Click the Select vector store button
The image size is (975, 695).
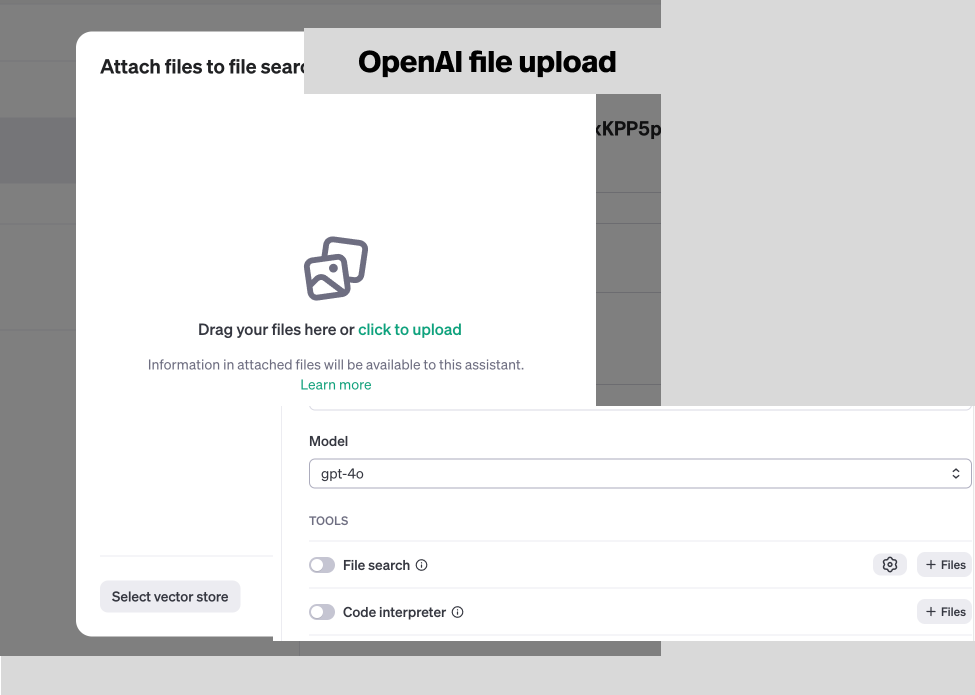(169, 596)
